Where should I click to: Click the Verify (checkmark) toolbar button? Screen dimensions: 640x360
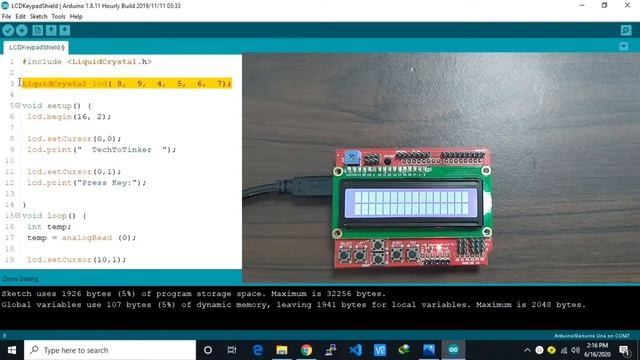click(8, 30)
